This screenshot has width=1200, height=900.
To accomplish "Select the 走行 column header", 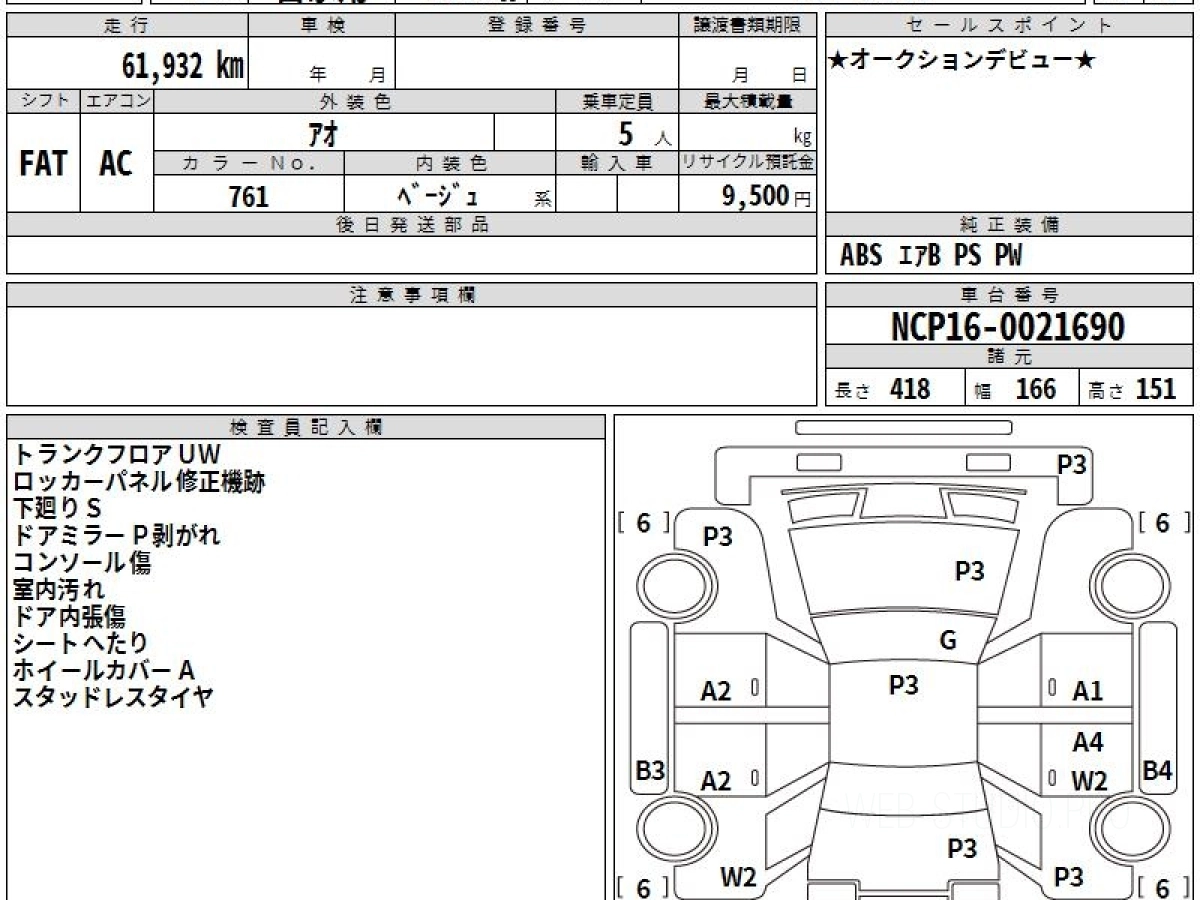I will (126, 26).
